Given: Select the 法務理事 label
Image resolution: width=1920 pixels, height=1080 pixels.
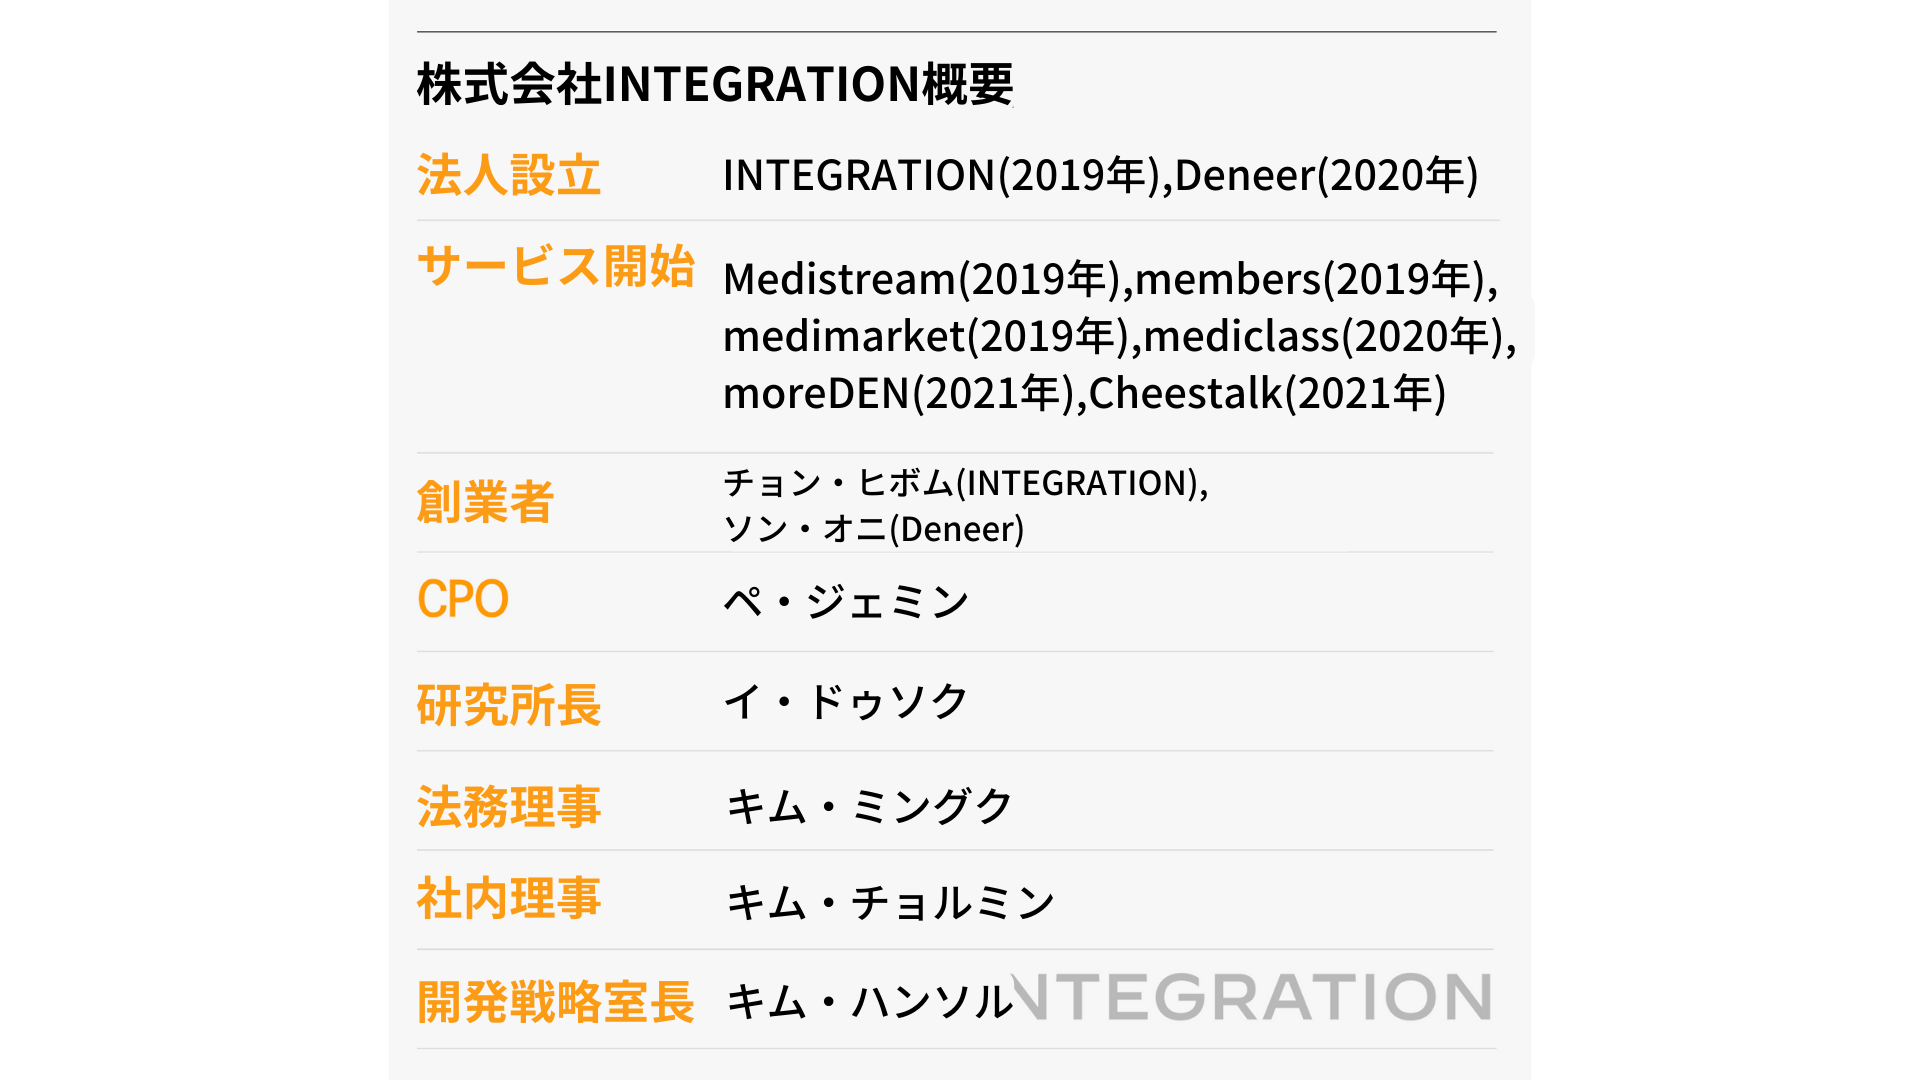Looking at the screenshot, I should point(509,807).
